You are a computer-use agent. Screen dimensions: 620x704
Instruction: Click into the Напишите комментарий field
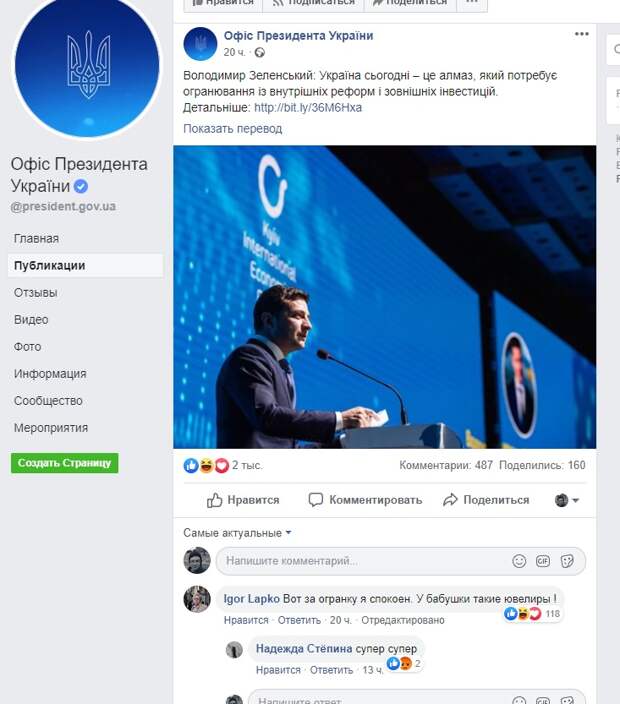click(x=366, y=561)
